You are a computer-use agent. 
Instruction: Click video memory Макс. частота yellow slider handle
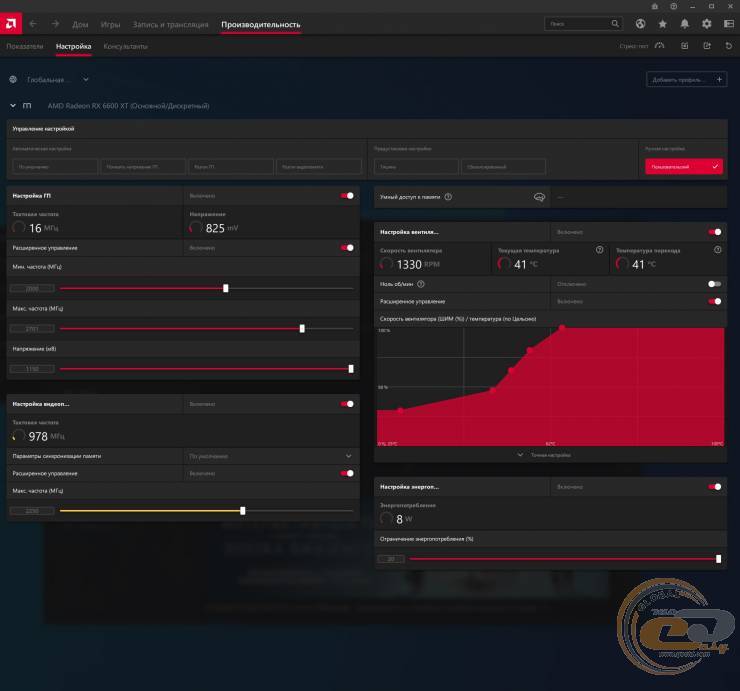click(x=243, y=511)
